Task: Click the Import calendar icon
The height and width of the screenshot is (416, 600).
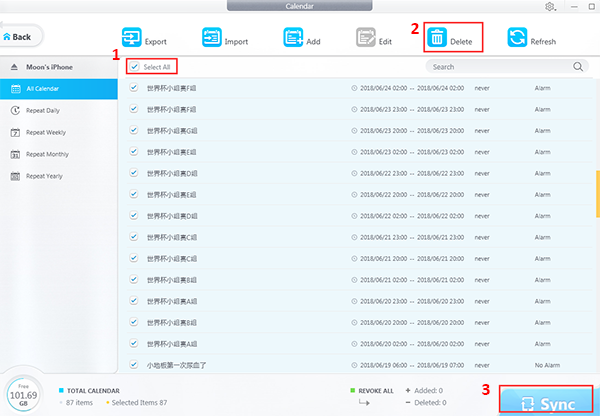Action: pyautogui.click(x=213, y=37)
